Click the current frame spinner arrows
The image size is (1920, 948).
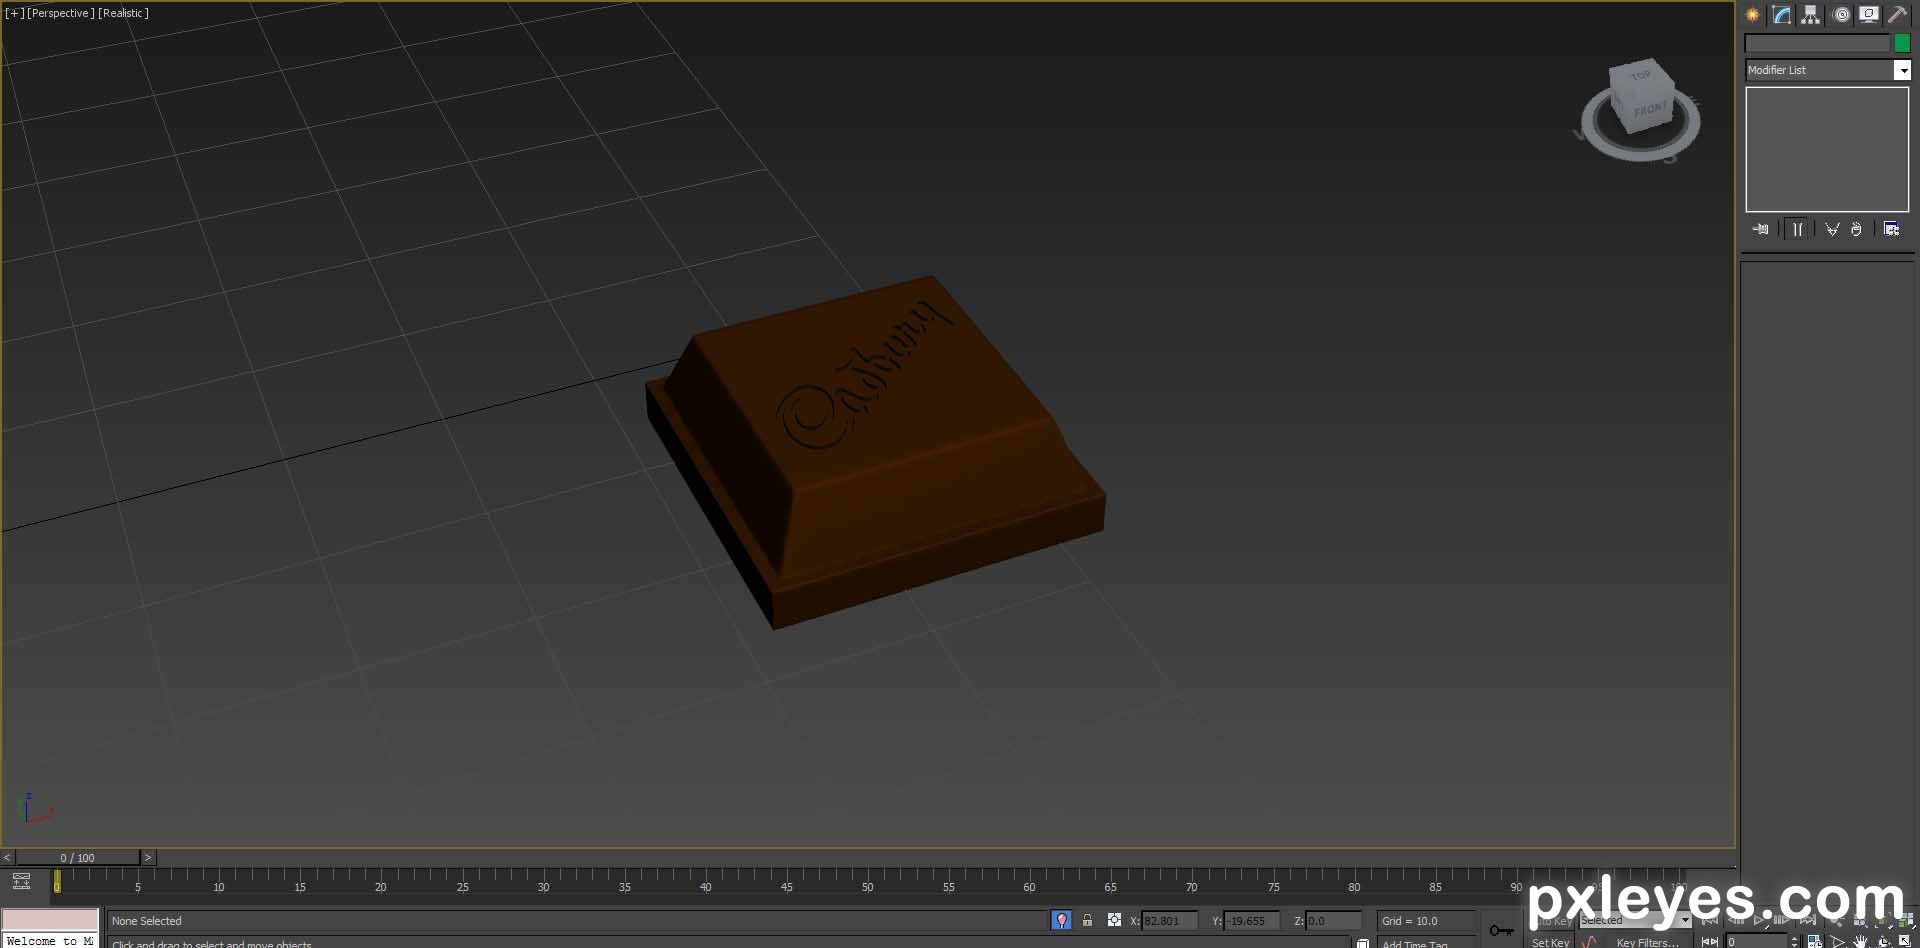pyautogui.click(x=1795, y=941)
